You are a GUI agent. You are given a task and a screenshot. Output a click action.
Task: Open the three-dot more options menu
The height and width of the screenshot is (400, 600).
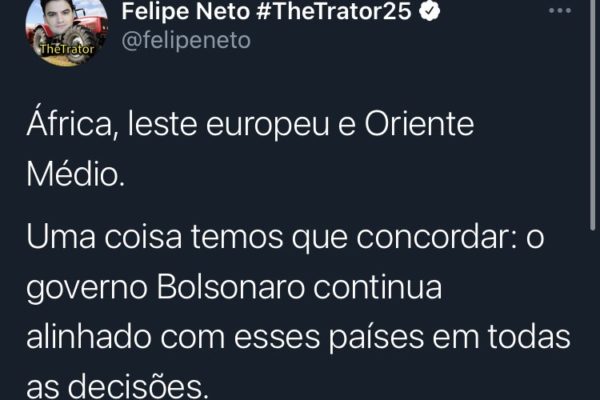560,11
